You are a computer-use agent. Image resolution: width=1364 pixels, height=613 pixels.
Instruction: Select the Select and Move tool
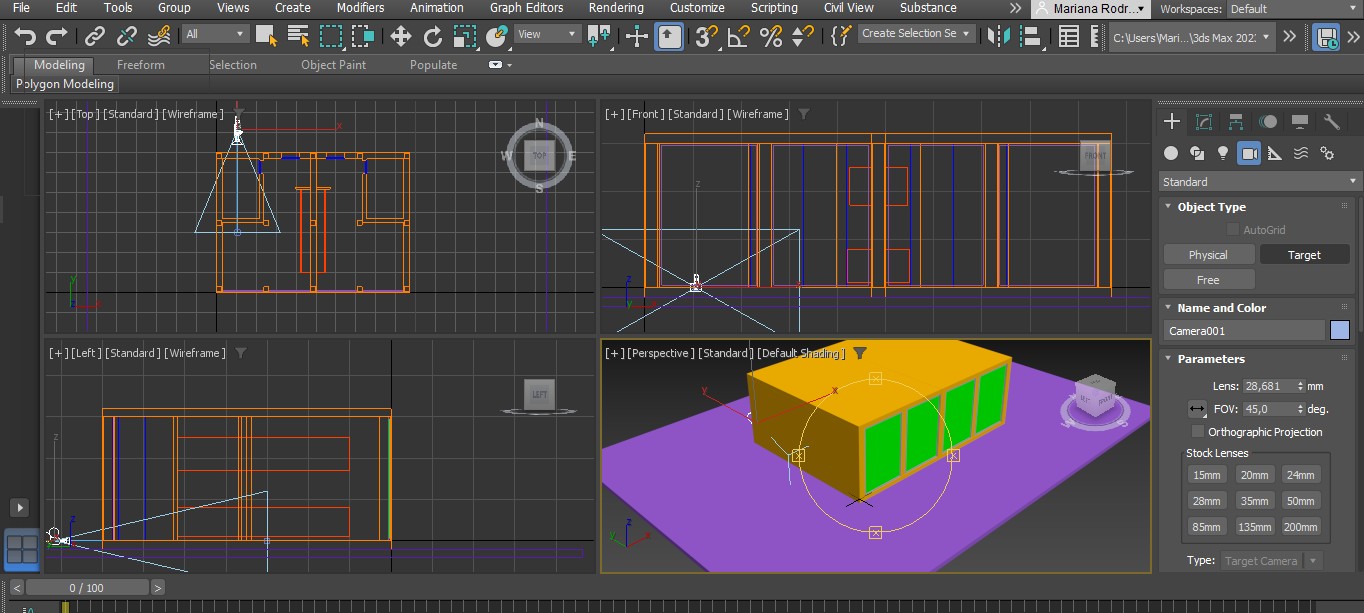(401, 37)
